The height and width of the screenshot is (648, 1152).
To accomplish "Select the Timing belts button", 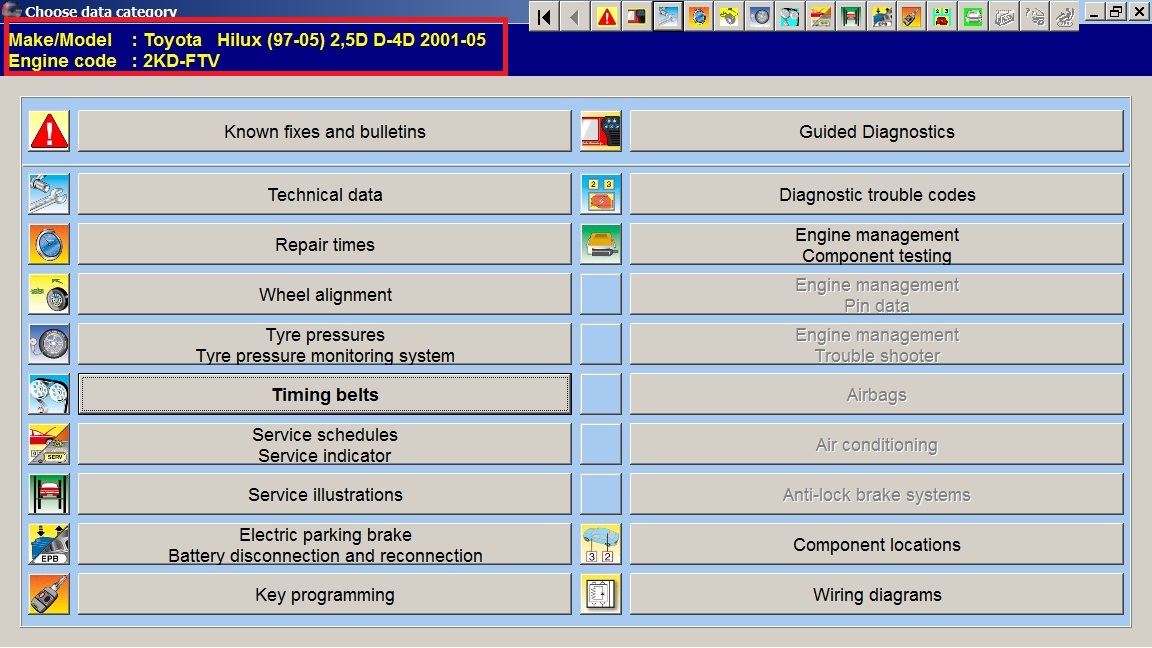I will point(325,394).
